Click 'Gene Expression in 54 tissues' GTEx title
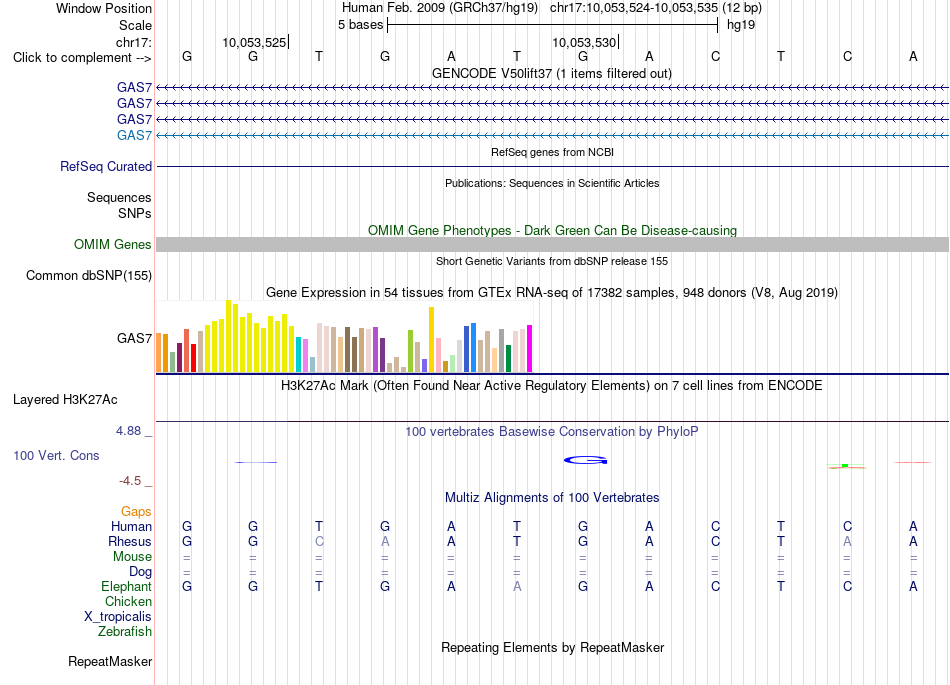950x685 pixels. point(552,293)
